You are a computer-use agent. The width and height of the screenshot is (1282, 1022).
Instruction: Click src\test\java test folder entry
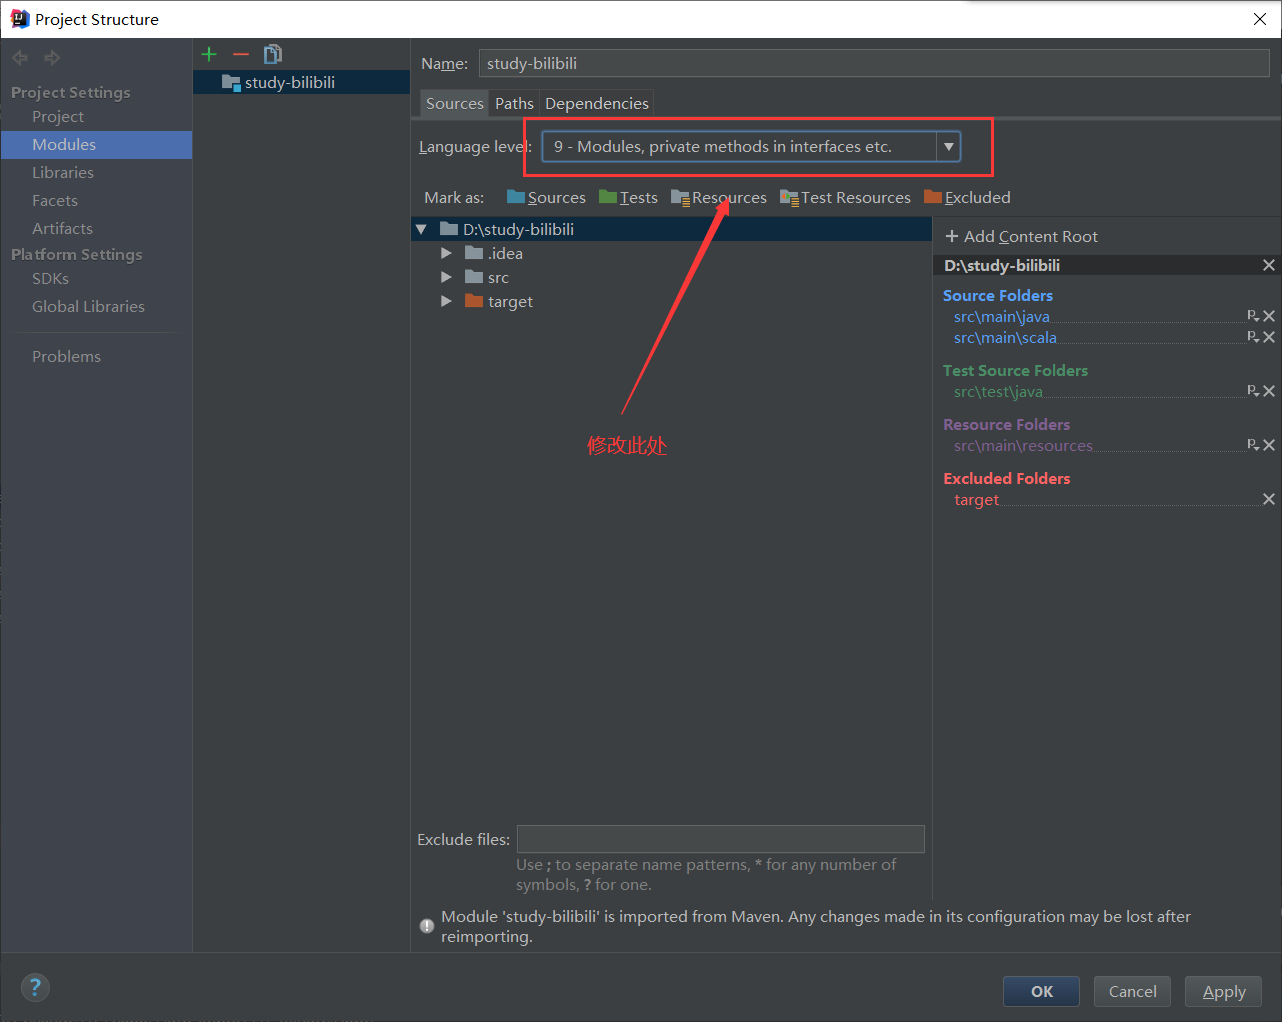tap(998, 392)
